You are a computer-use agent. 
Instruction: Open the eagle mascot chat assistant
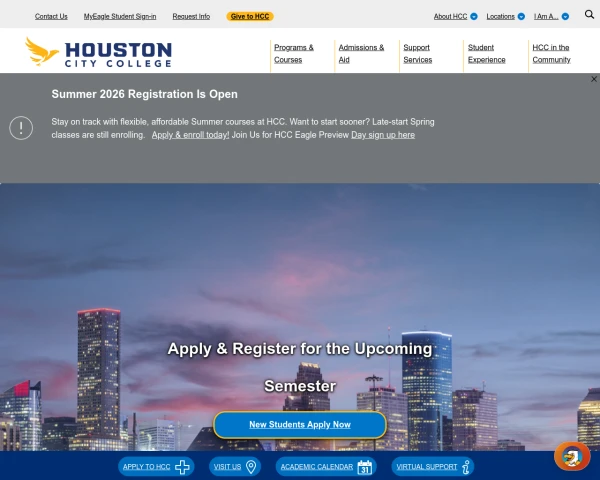point(572,456)
